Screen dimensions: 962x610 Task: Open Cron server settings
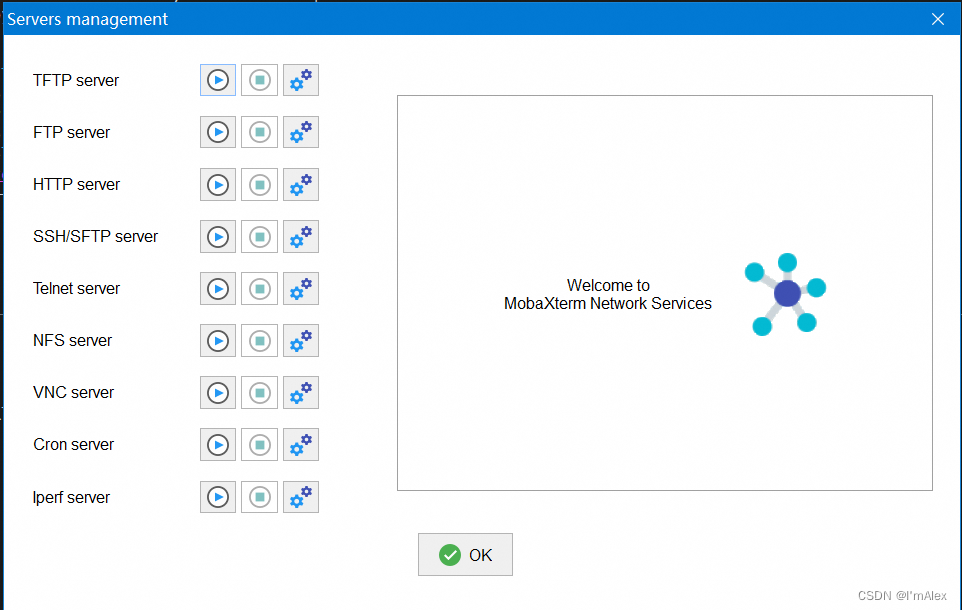point(301,444)
